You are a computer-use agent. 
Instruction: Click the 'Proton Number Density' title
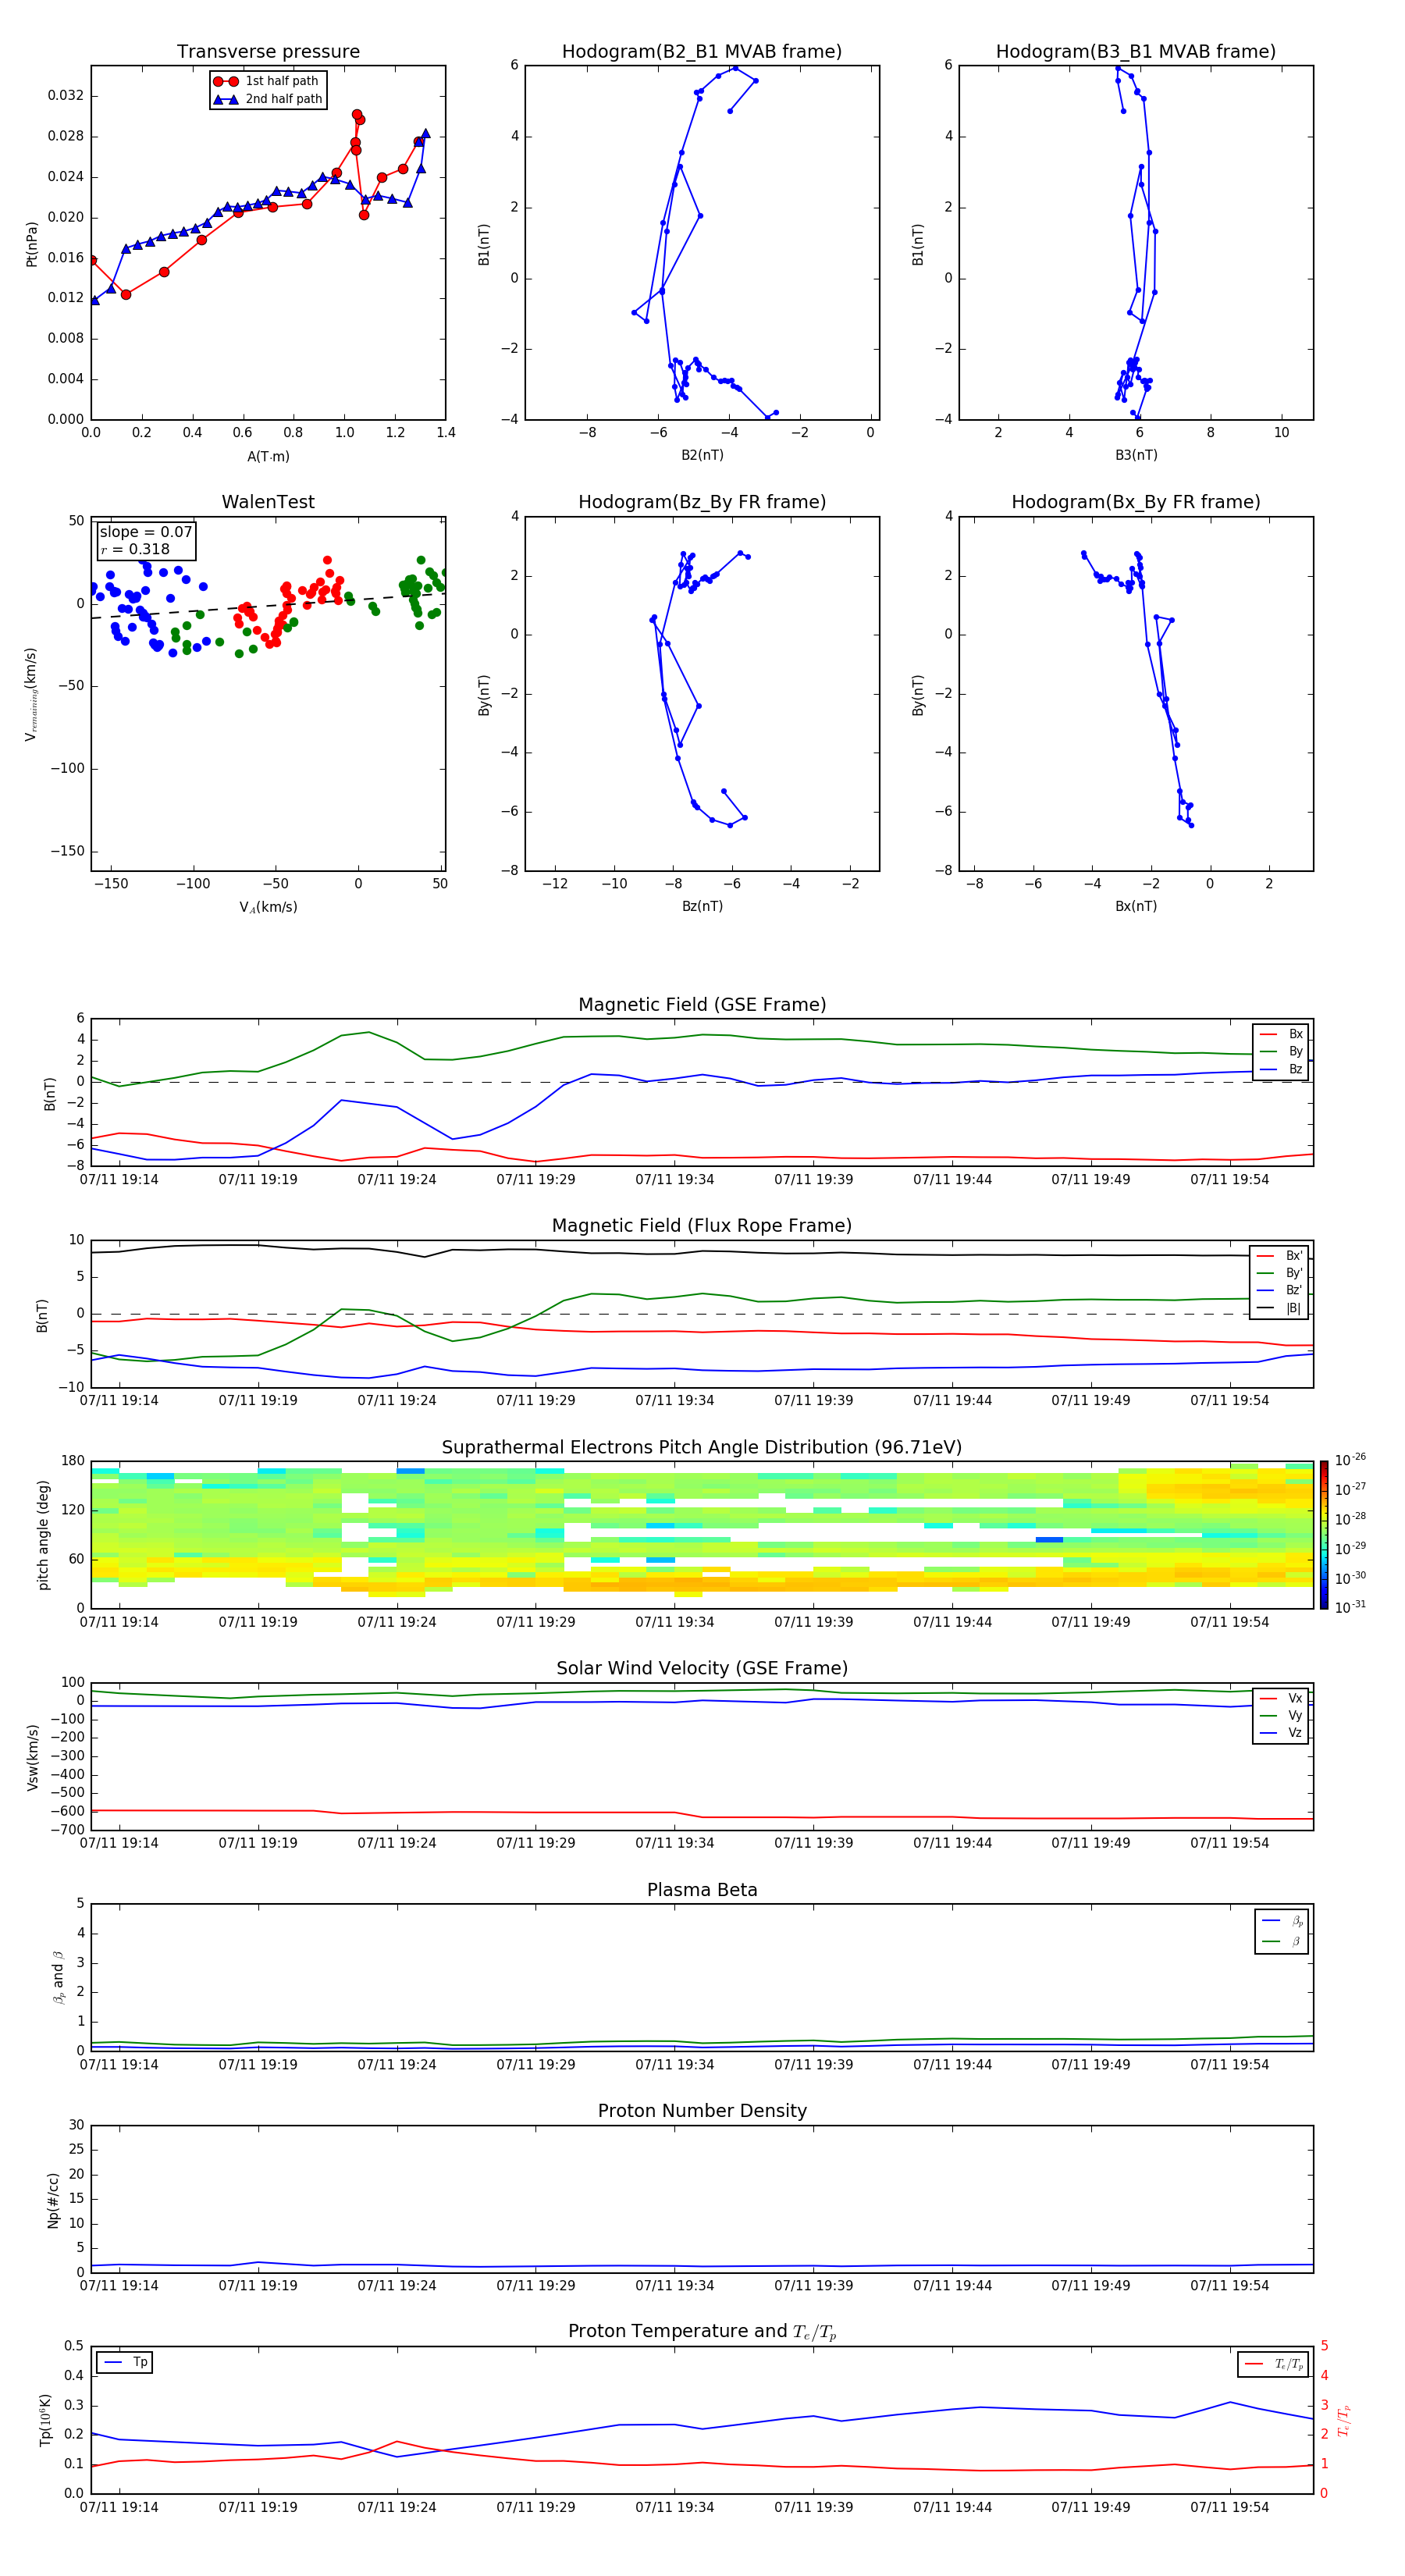(x=702, y=2111)
